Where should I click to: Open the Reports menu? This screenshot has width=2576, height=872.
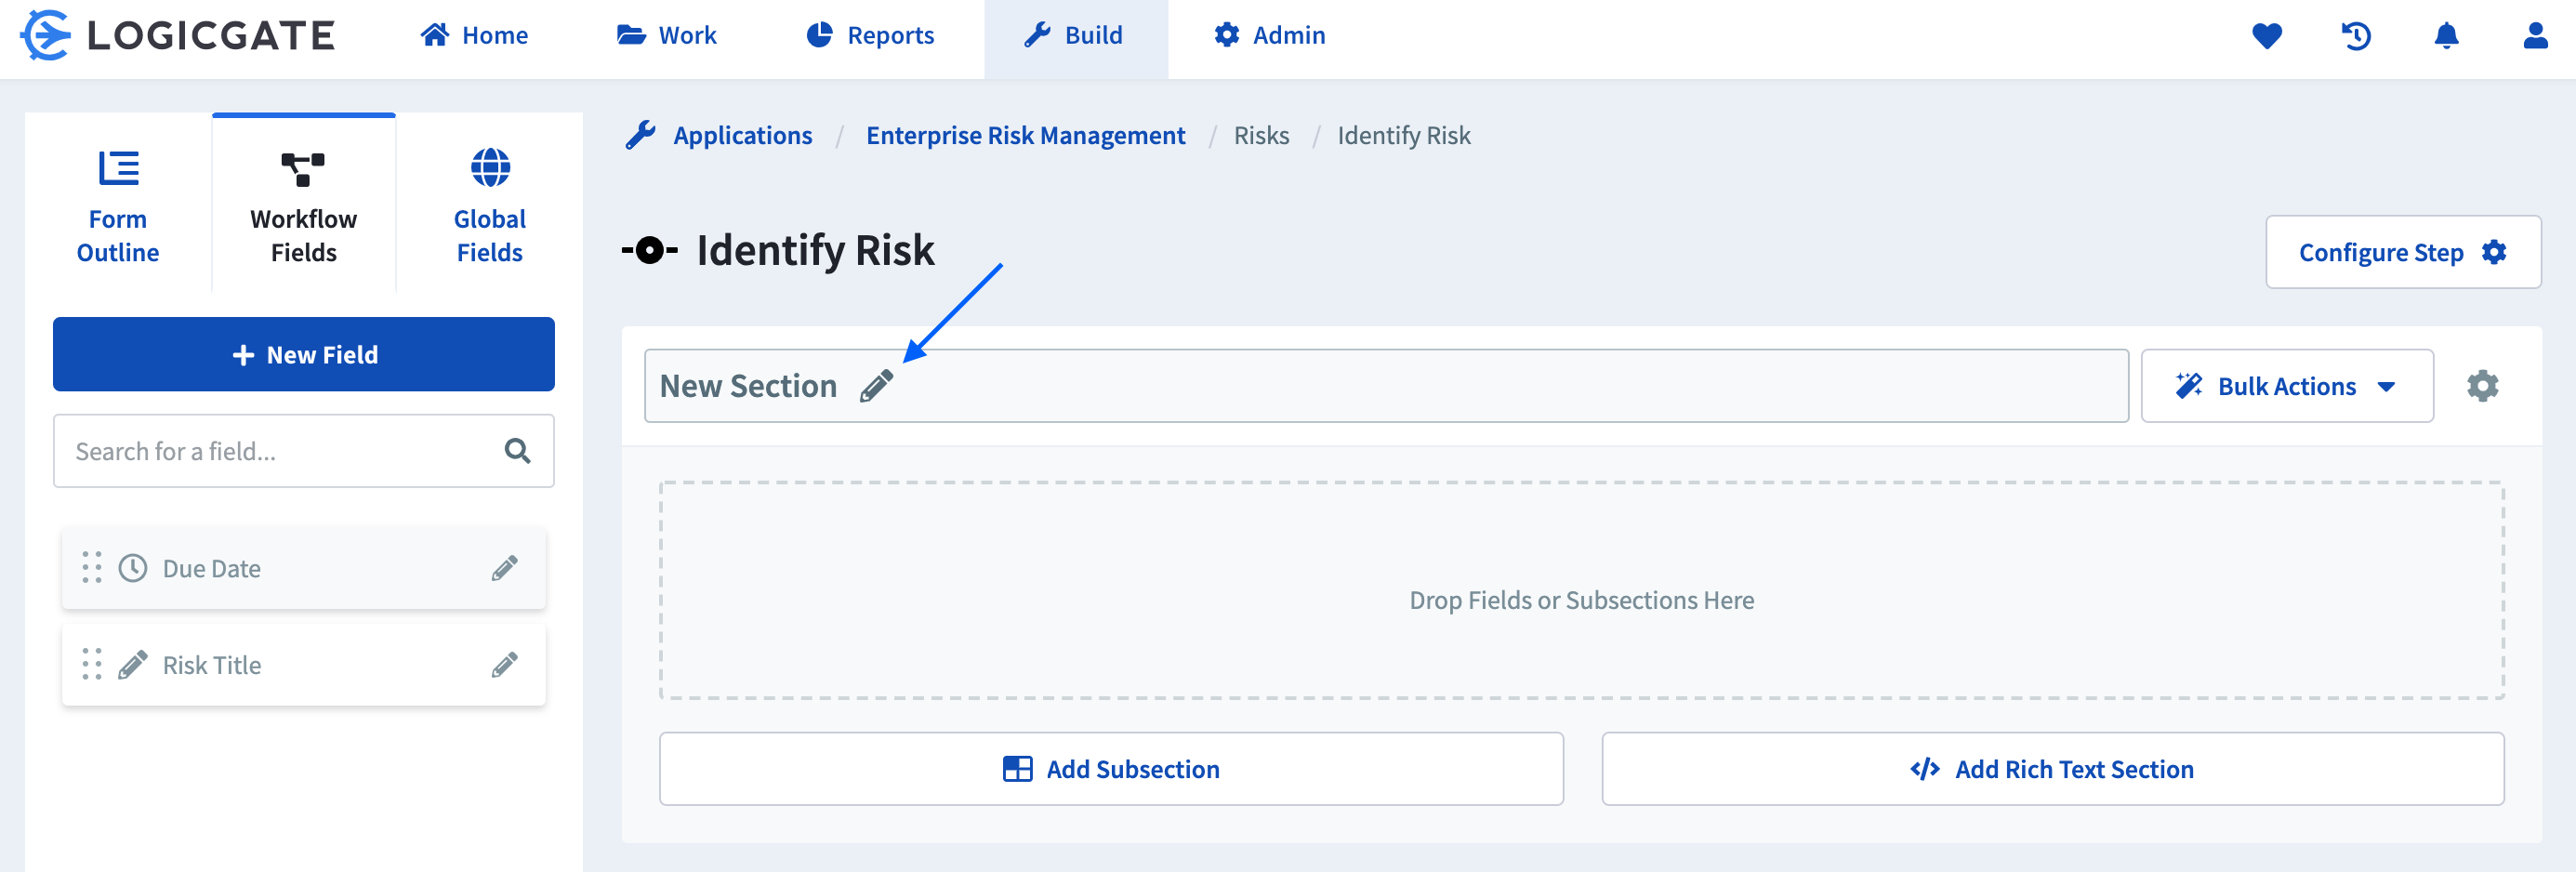(x=870, y=36)
